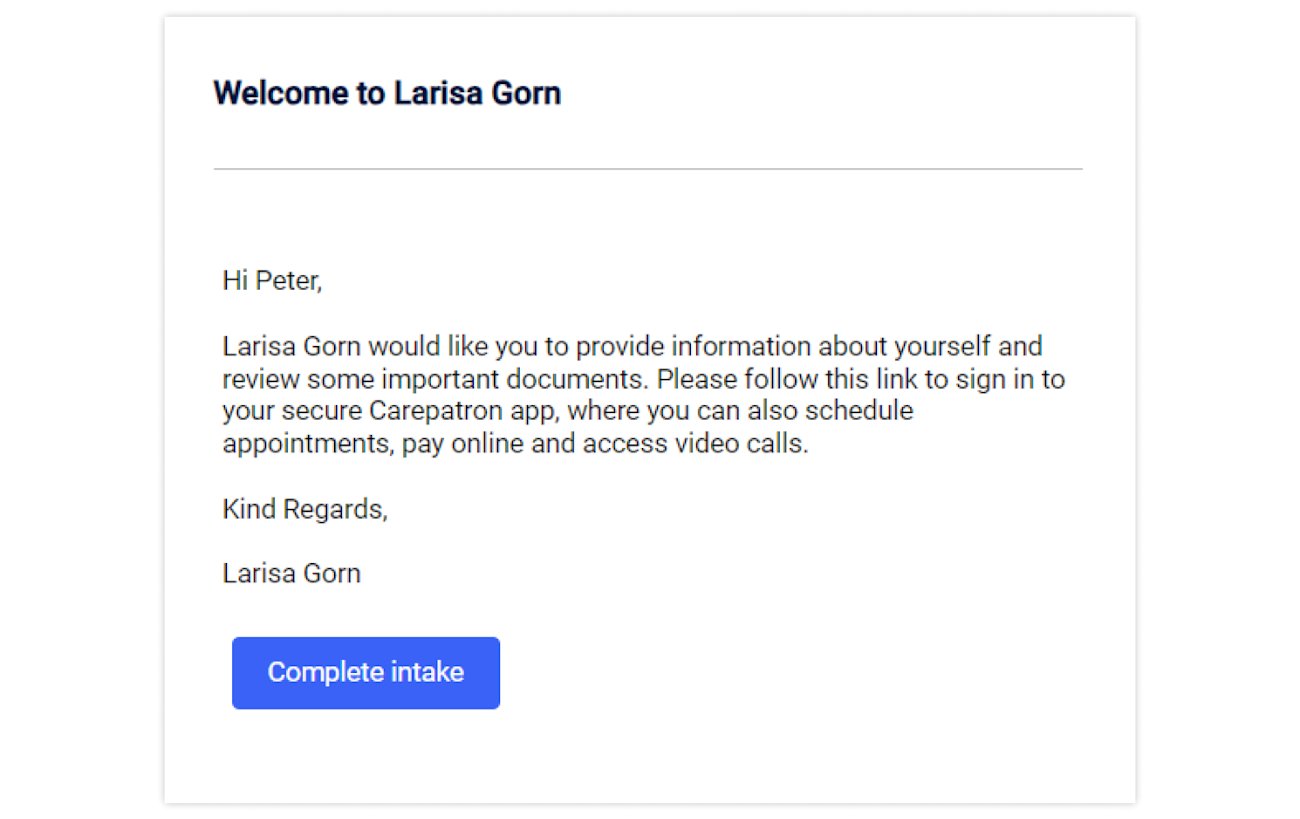
Task: Click the "Welcome to Larisa Gorn" heading
Action: 387,93
